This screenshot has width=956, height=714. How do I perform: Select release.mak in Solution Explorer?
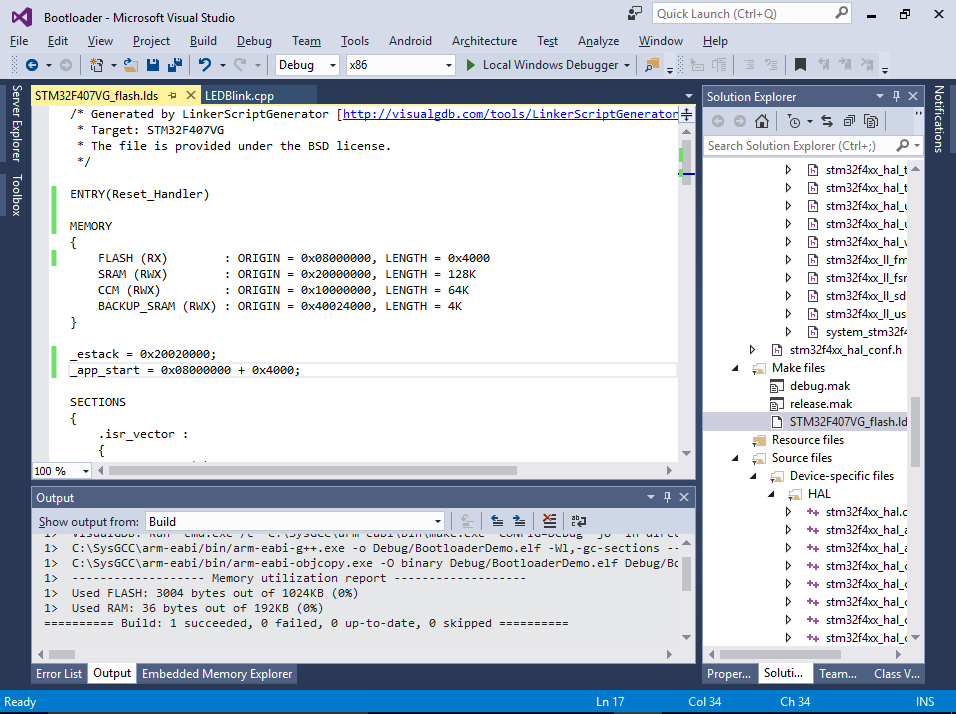(x=821, y=404)
